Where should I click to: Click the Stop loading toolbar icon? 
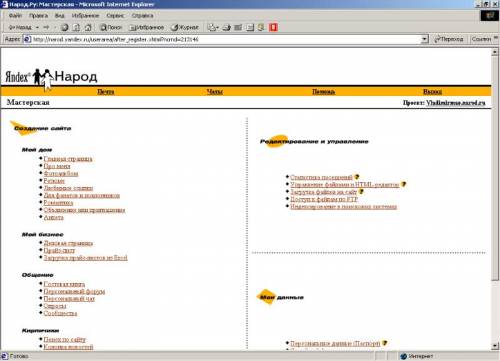(65, 27)
